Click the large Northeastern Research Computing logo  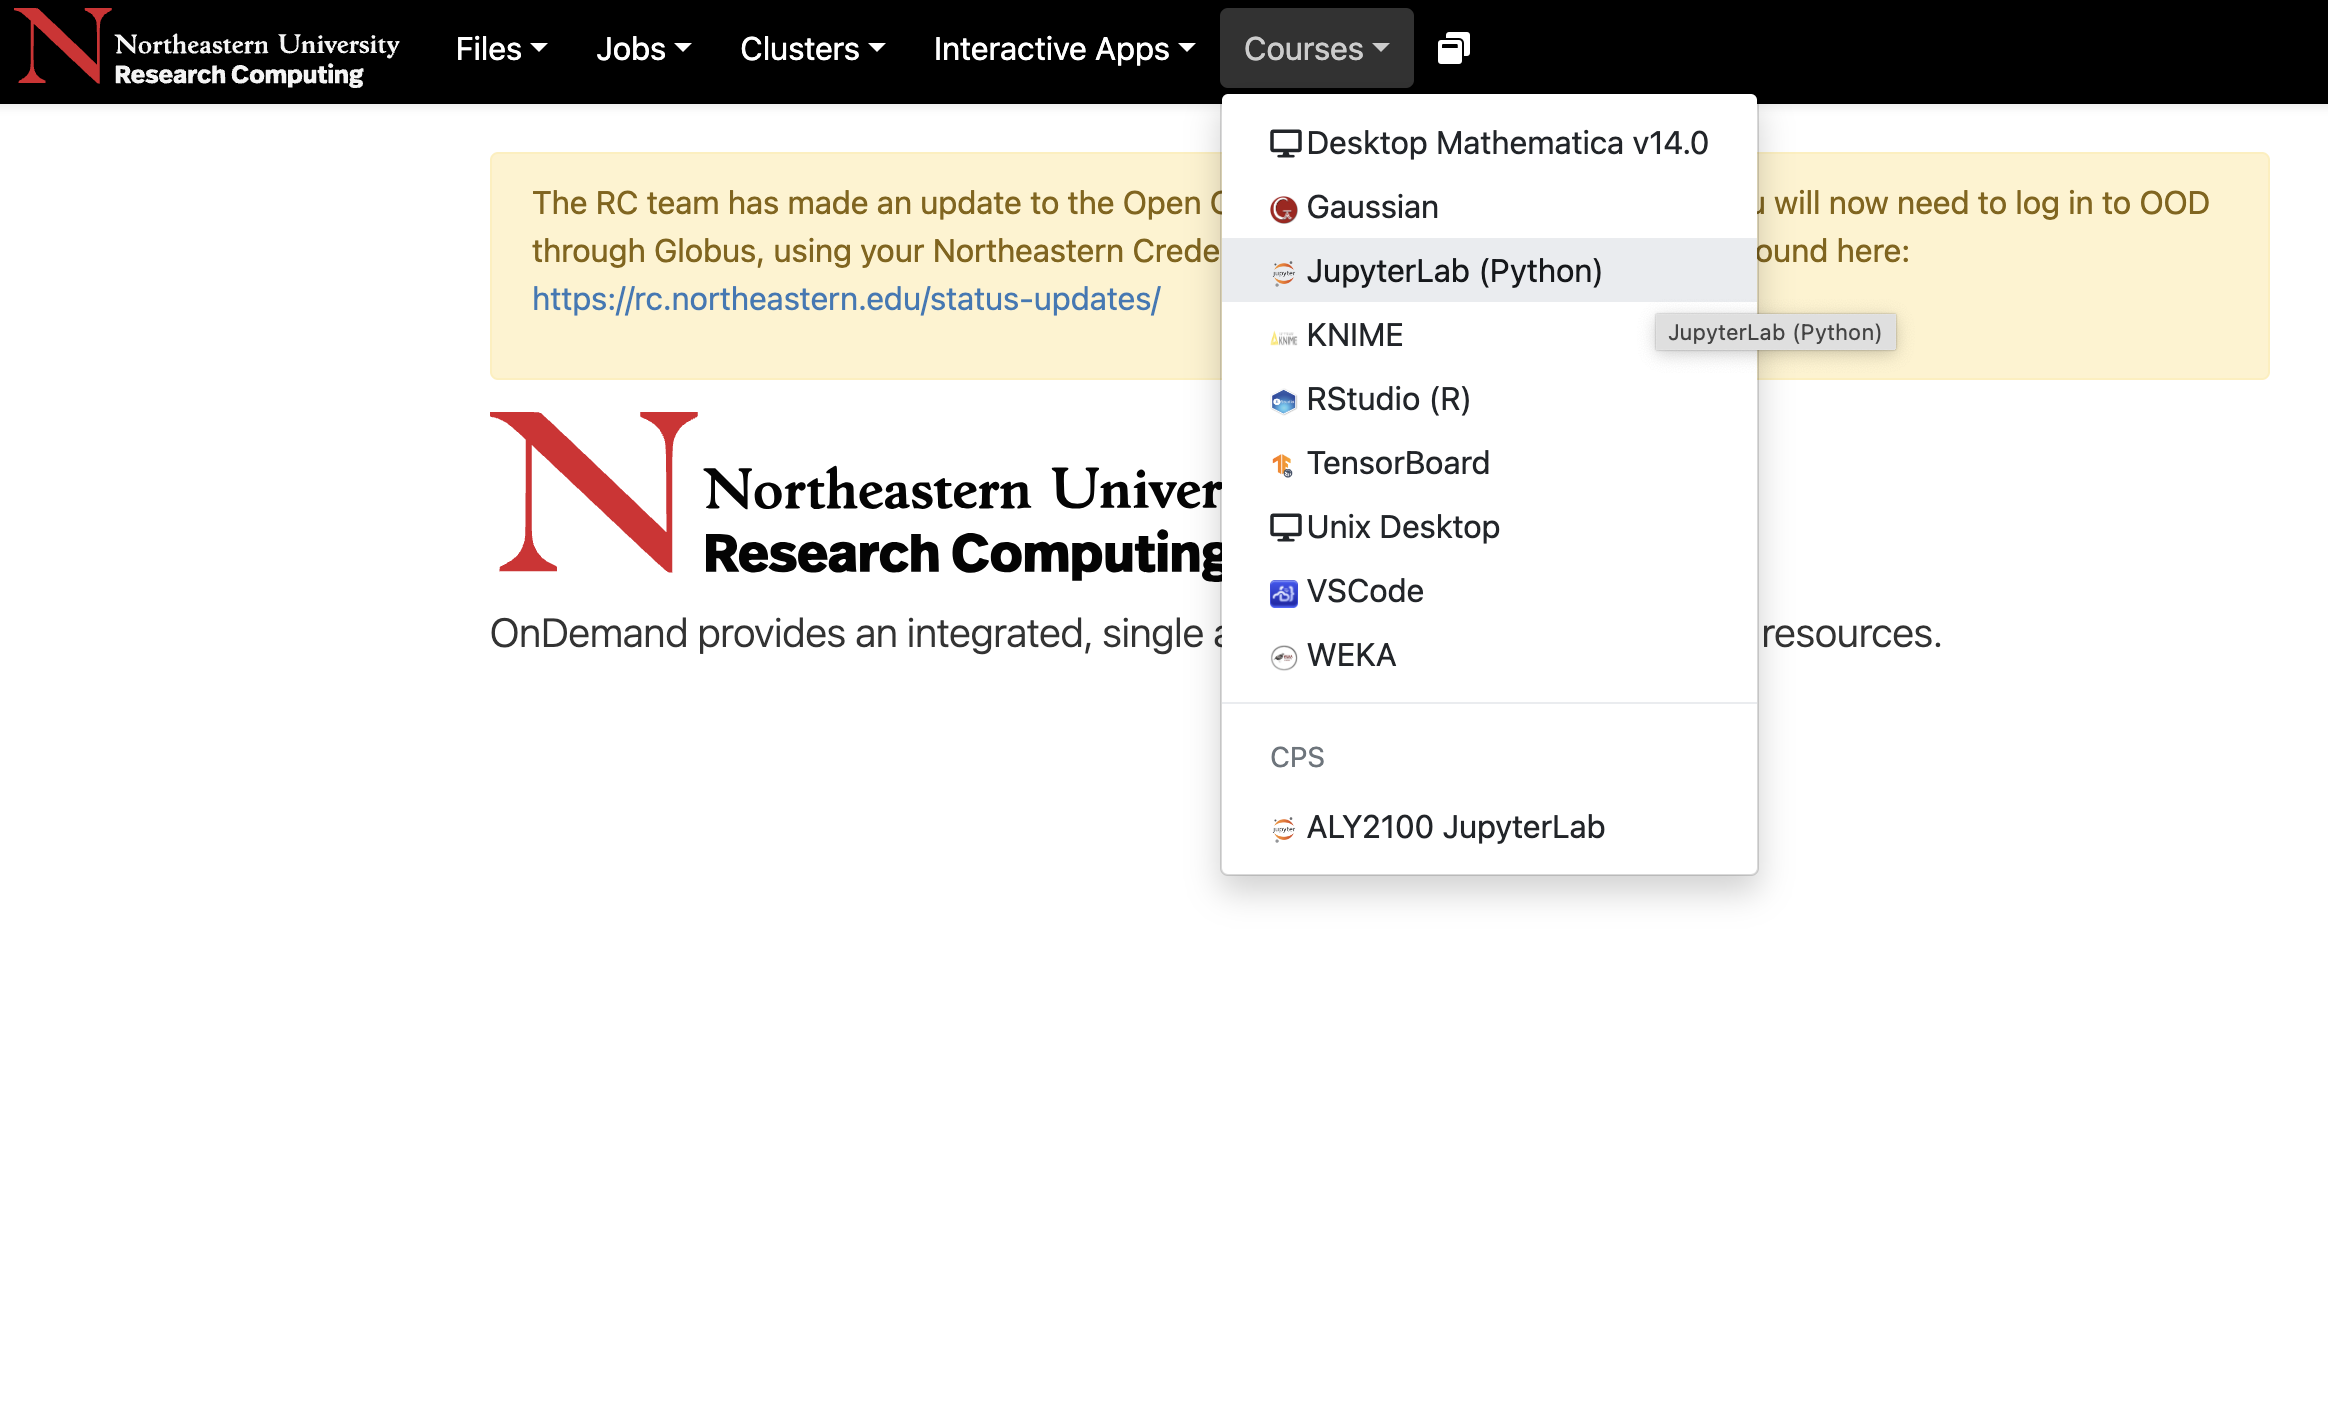click(x=856, y=494)
